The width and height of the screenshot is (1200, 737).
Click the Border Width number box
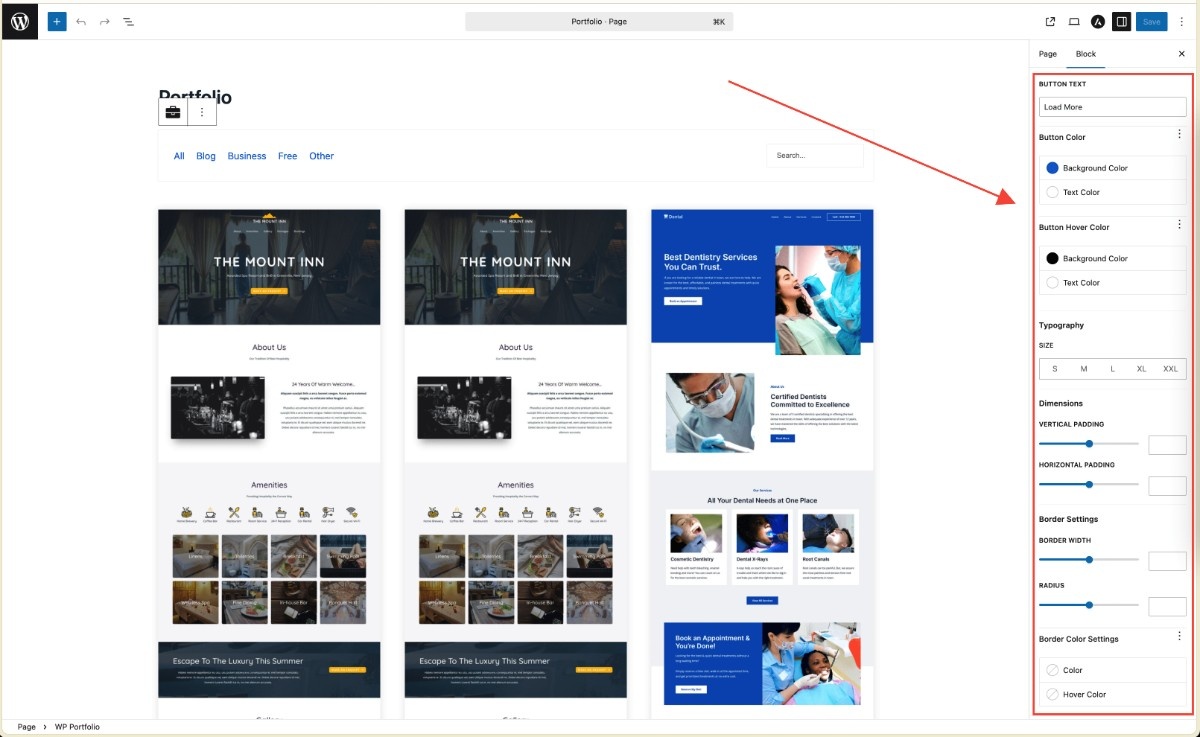pyautogui.click(x=1167, y=561)
